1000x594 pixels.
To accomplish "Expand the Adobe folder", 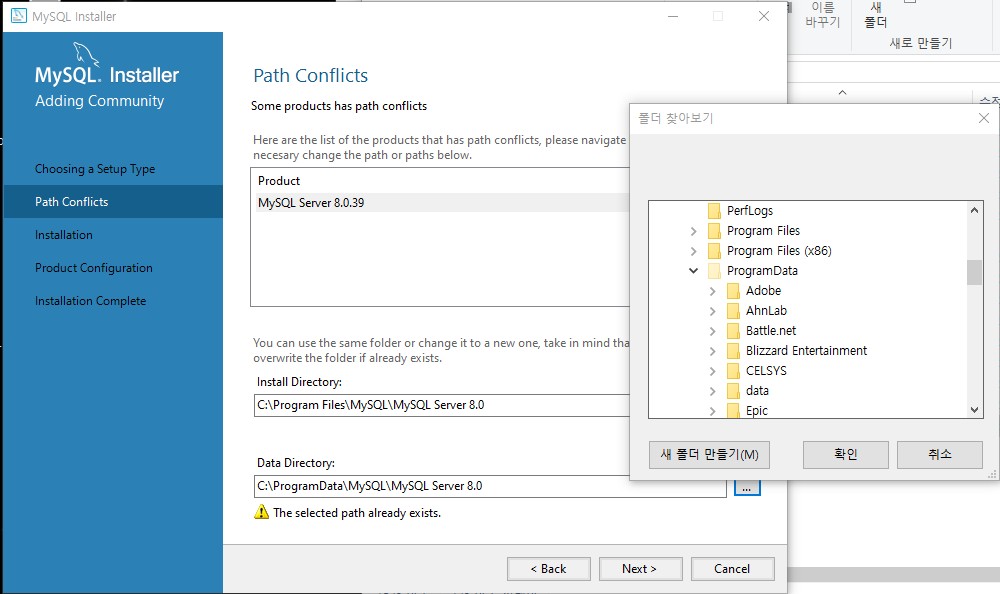I will tap(712, 291).
